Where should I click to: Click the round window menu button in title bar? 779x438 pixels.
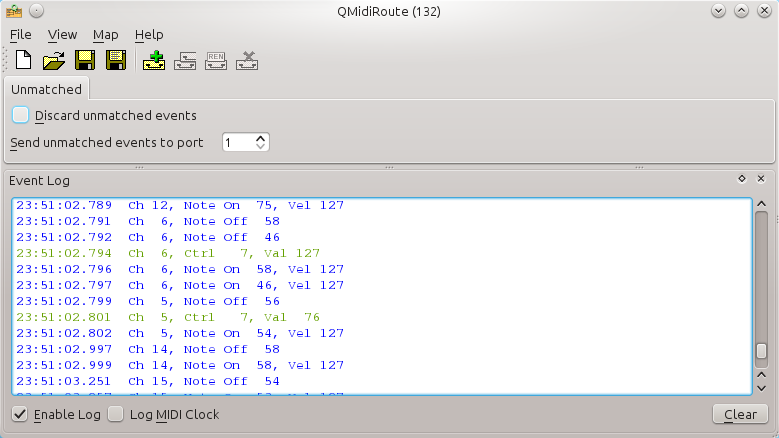(36, 10)
